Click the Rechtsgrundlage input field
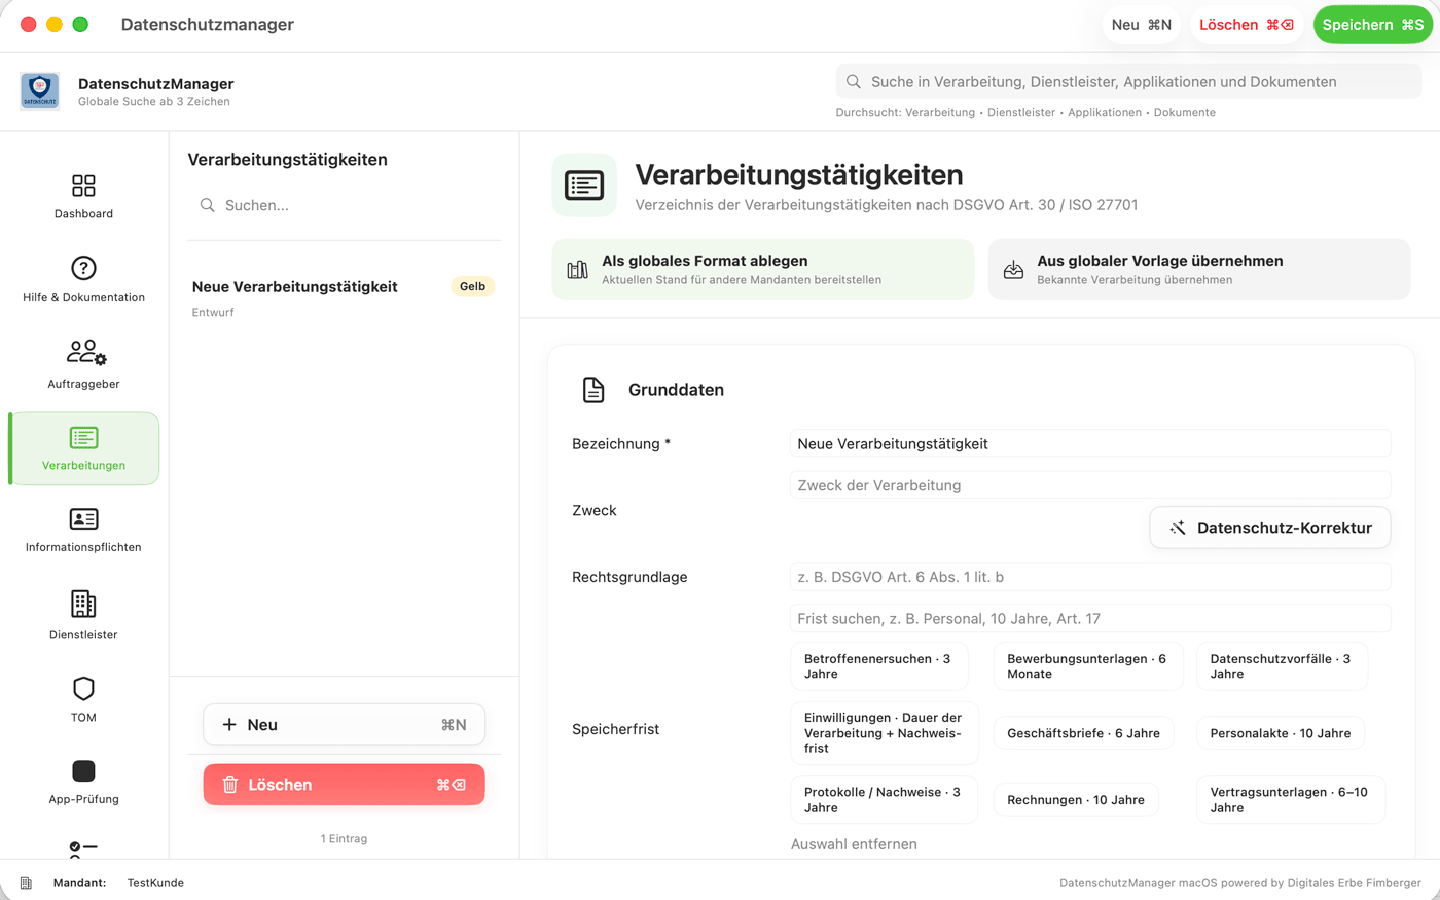1440x900 pixels. (x=1090, y=577)
